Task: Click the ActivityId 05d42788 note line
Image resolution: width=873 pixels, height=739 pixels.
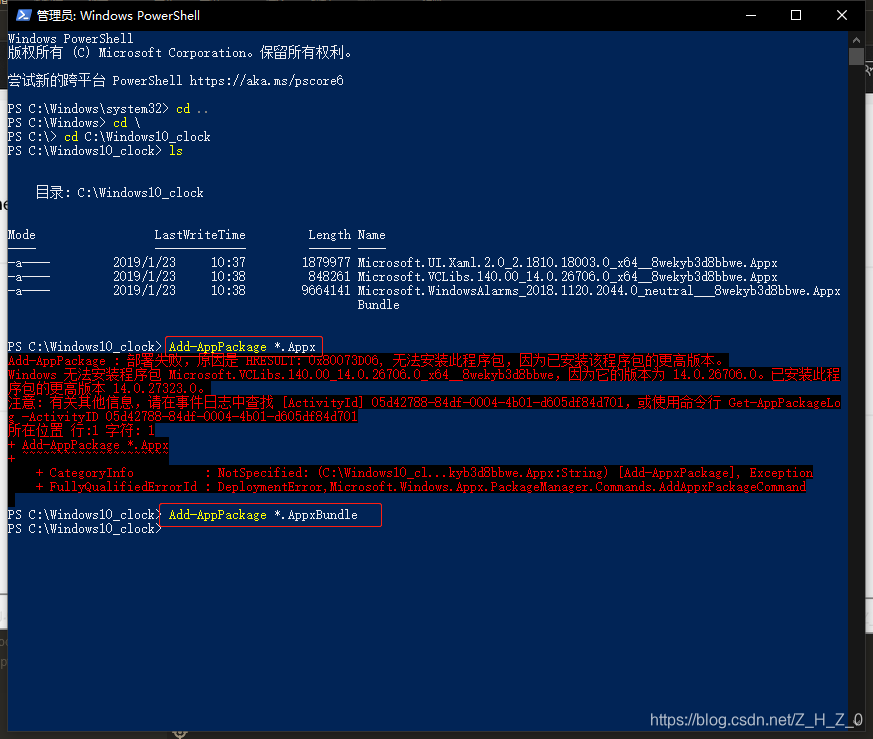Action: pos(424,409)
